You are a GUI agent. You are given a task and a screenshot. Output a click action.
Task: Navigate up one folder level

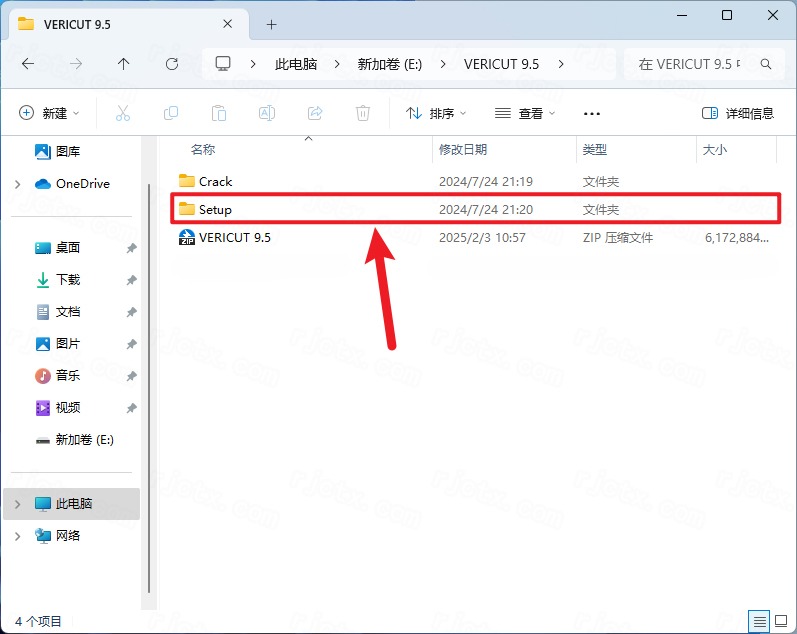(124, 64)
